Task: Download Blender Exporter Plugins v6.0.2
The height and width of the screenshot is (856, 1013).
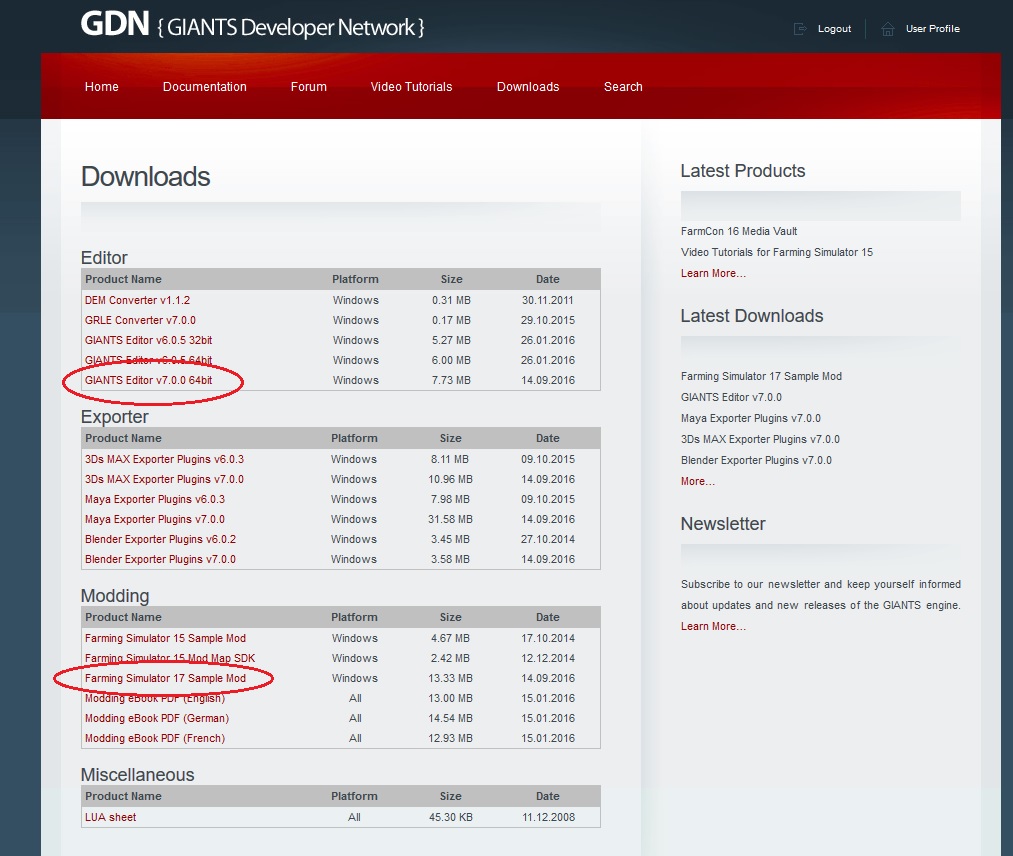Action: click(160, 539)
